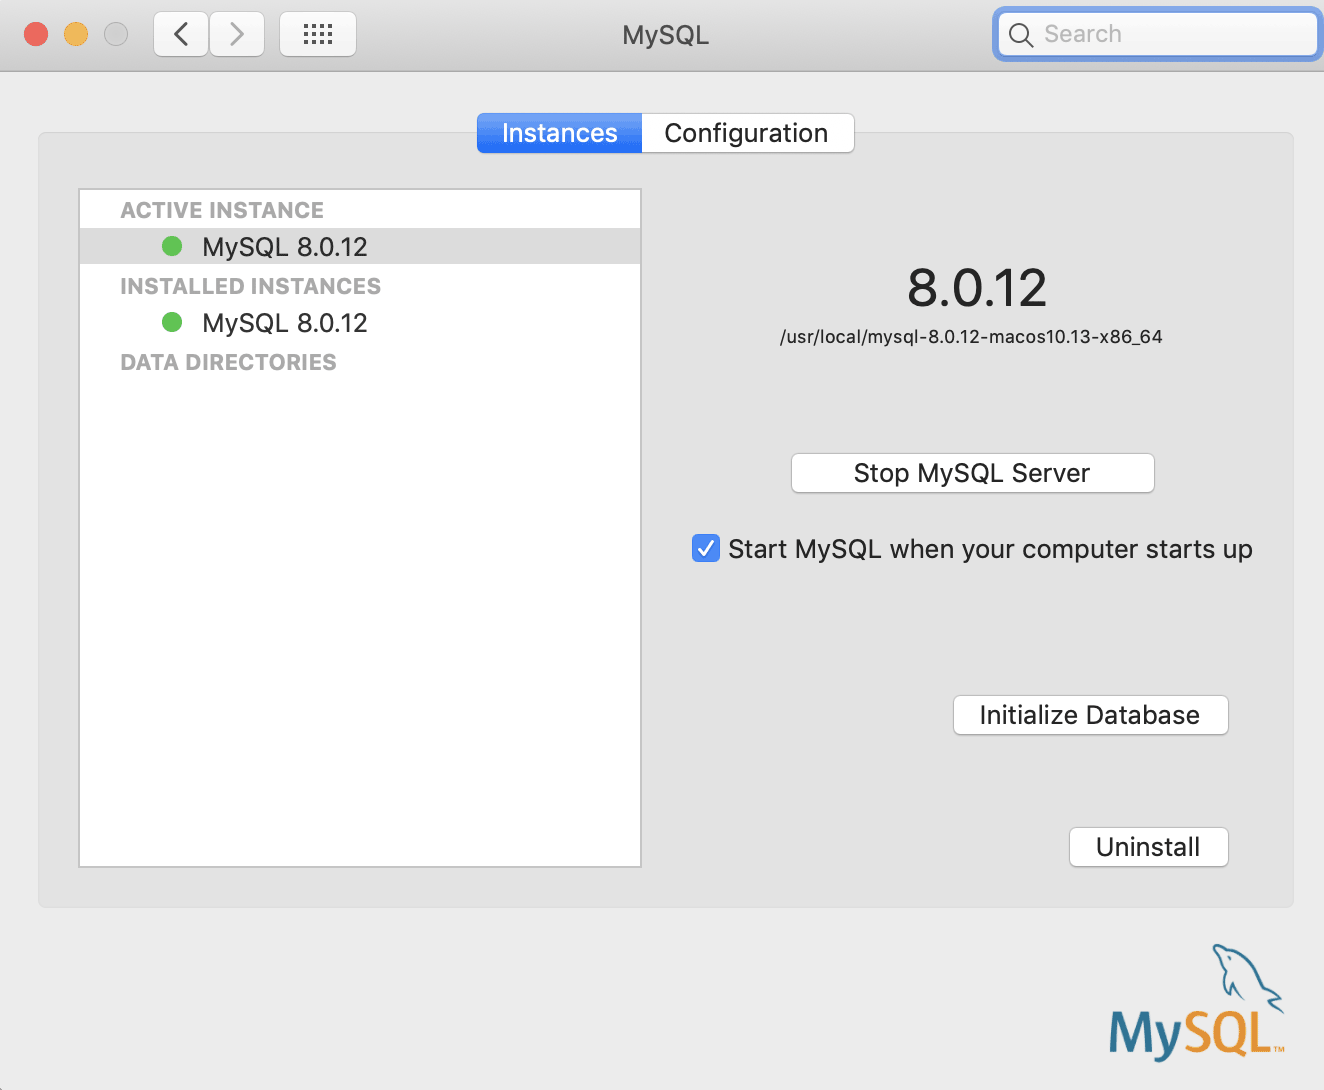Go forward with the right chevron button

point(237,35)
